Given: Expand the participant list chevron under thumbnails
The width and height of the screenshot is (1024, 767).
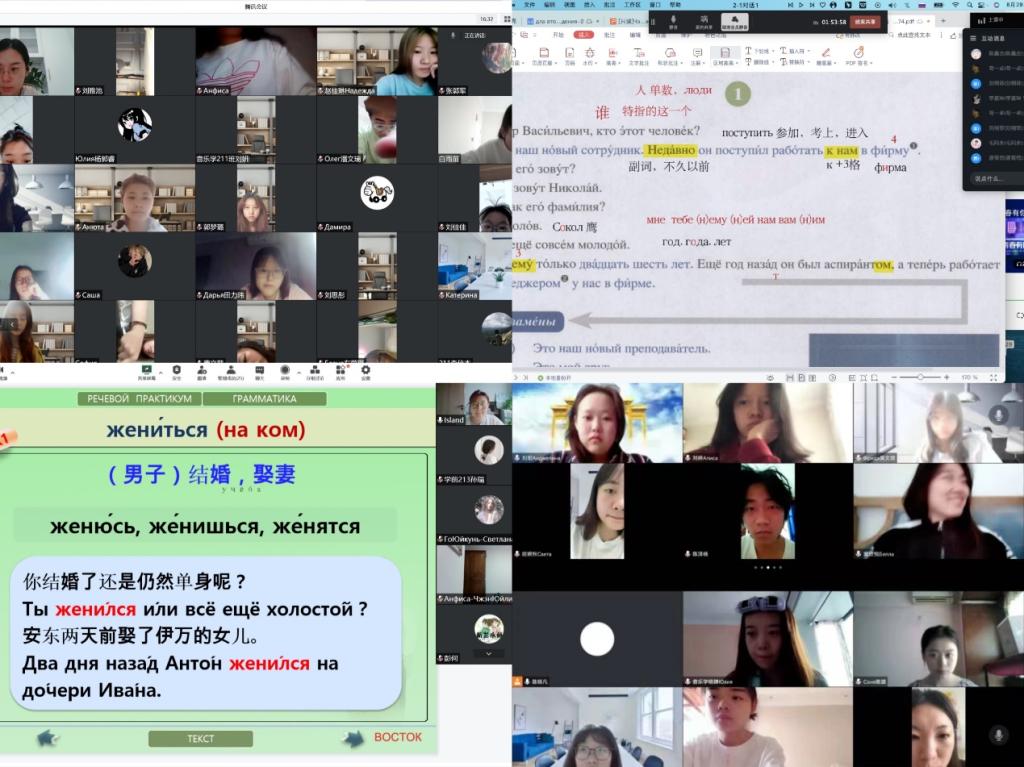Looking at the screenshot, I should click(x=488, y=653).
